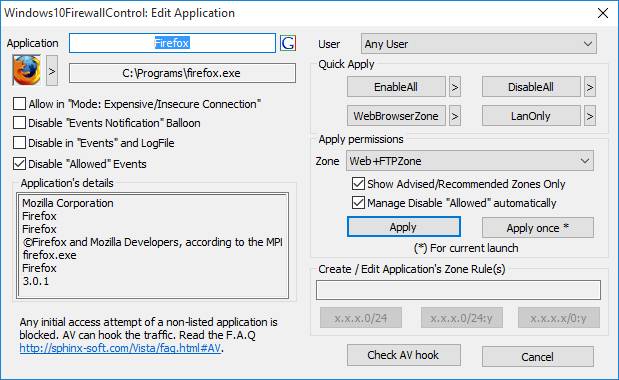Viewport: 619px width, 380px height.
Task: Expand the Zone dropdown set to Web+FTPZone
Action: click(x=470, y=161)
